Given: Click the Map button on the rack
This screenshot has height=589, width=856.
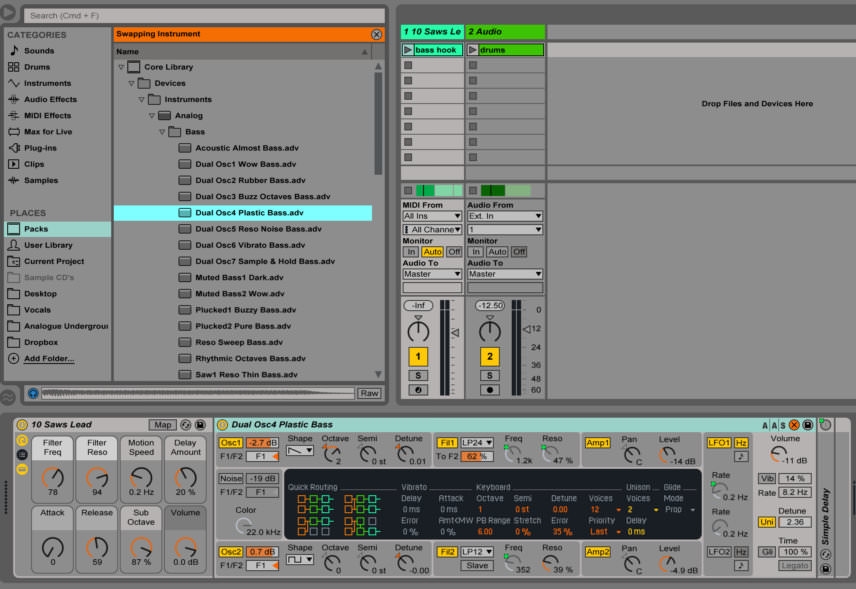Looking at the screenshot, I should click(x=163, y=425).
